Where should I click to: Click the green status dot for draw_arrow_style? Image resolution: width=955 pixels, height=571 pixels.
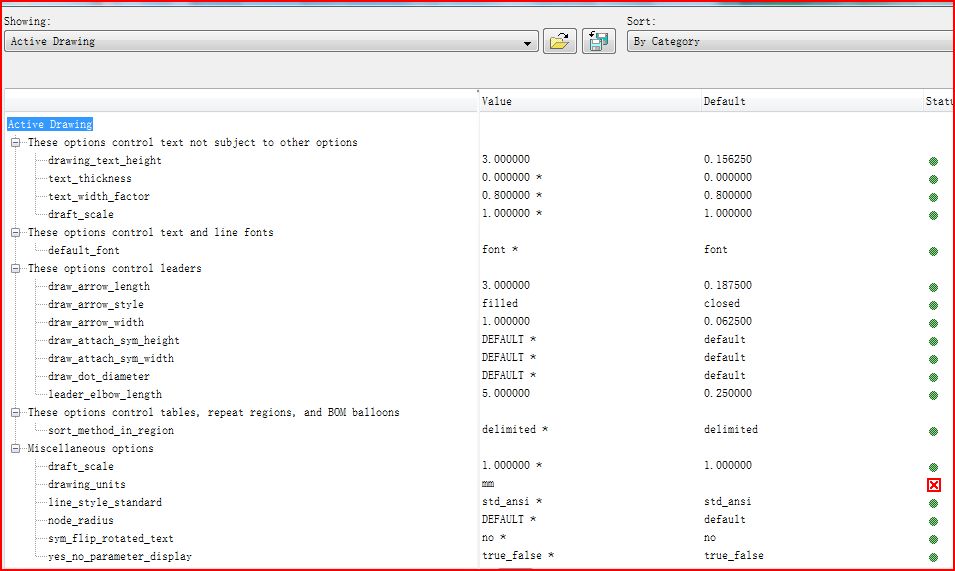tap(934, 306)
